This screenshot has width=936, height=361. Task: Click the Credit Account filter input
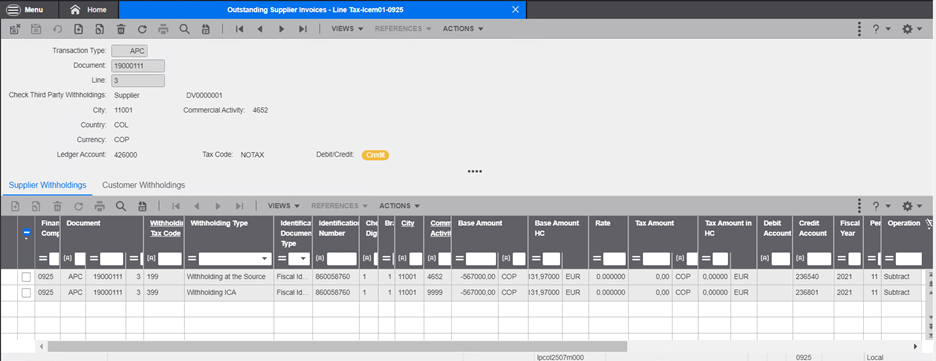[x=820, y=259]
